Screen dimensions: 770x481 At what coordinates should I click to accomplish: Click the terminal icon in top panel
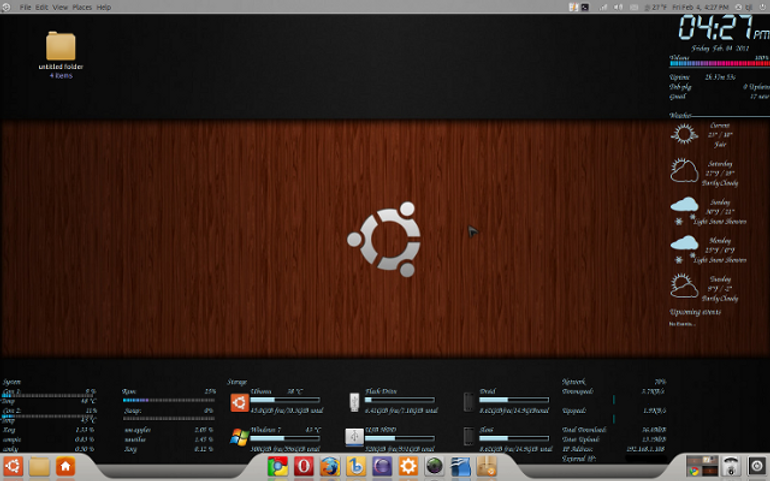click(x=585, y=7)
